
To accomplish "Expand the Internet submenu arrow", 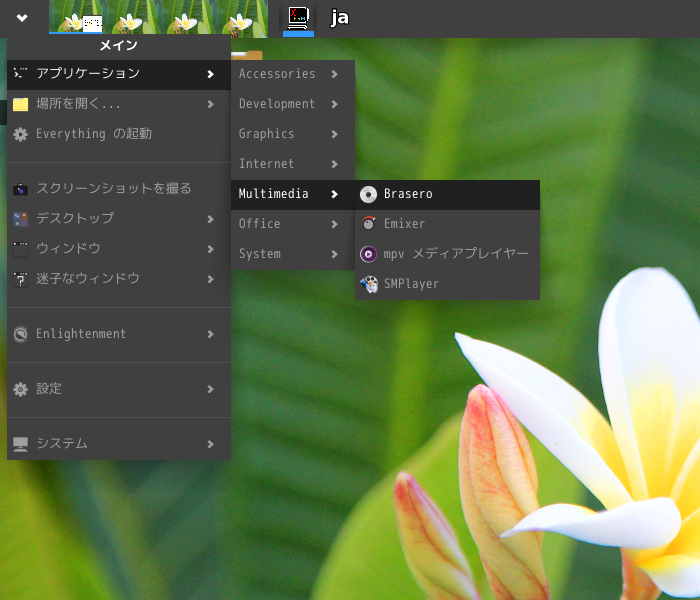I will click(334, 164).
